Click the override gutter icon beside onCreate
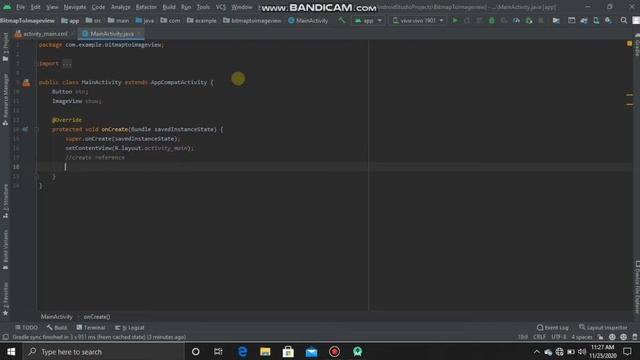The image size is (640, 360). (x=25, y=129)
